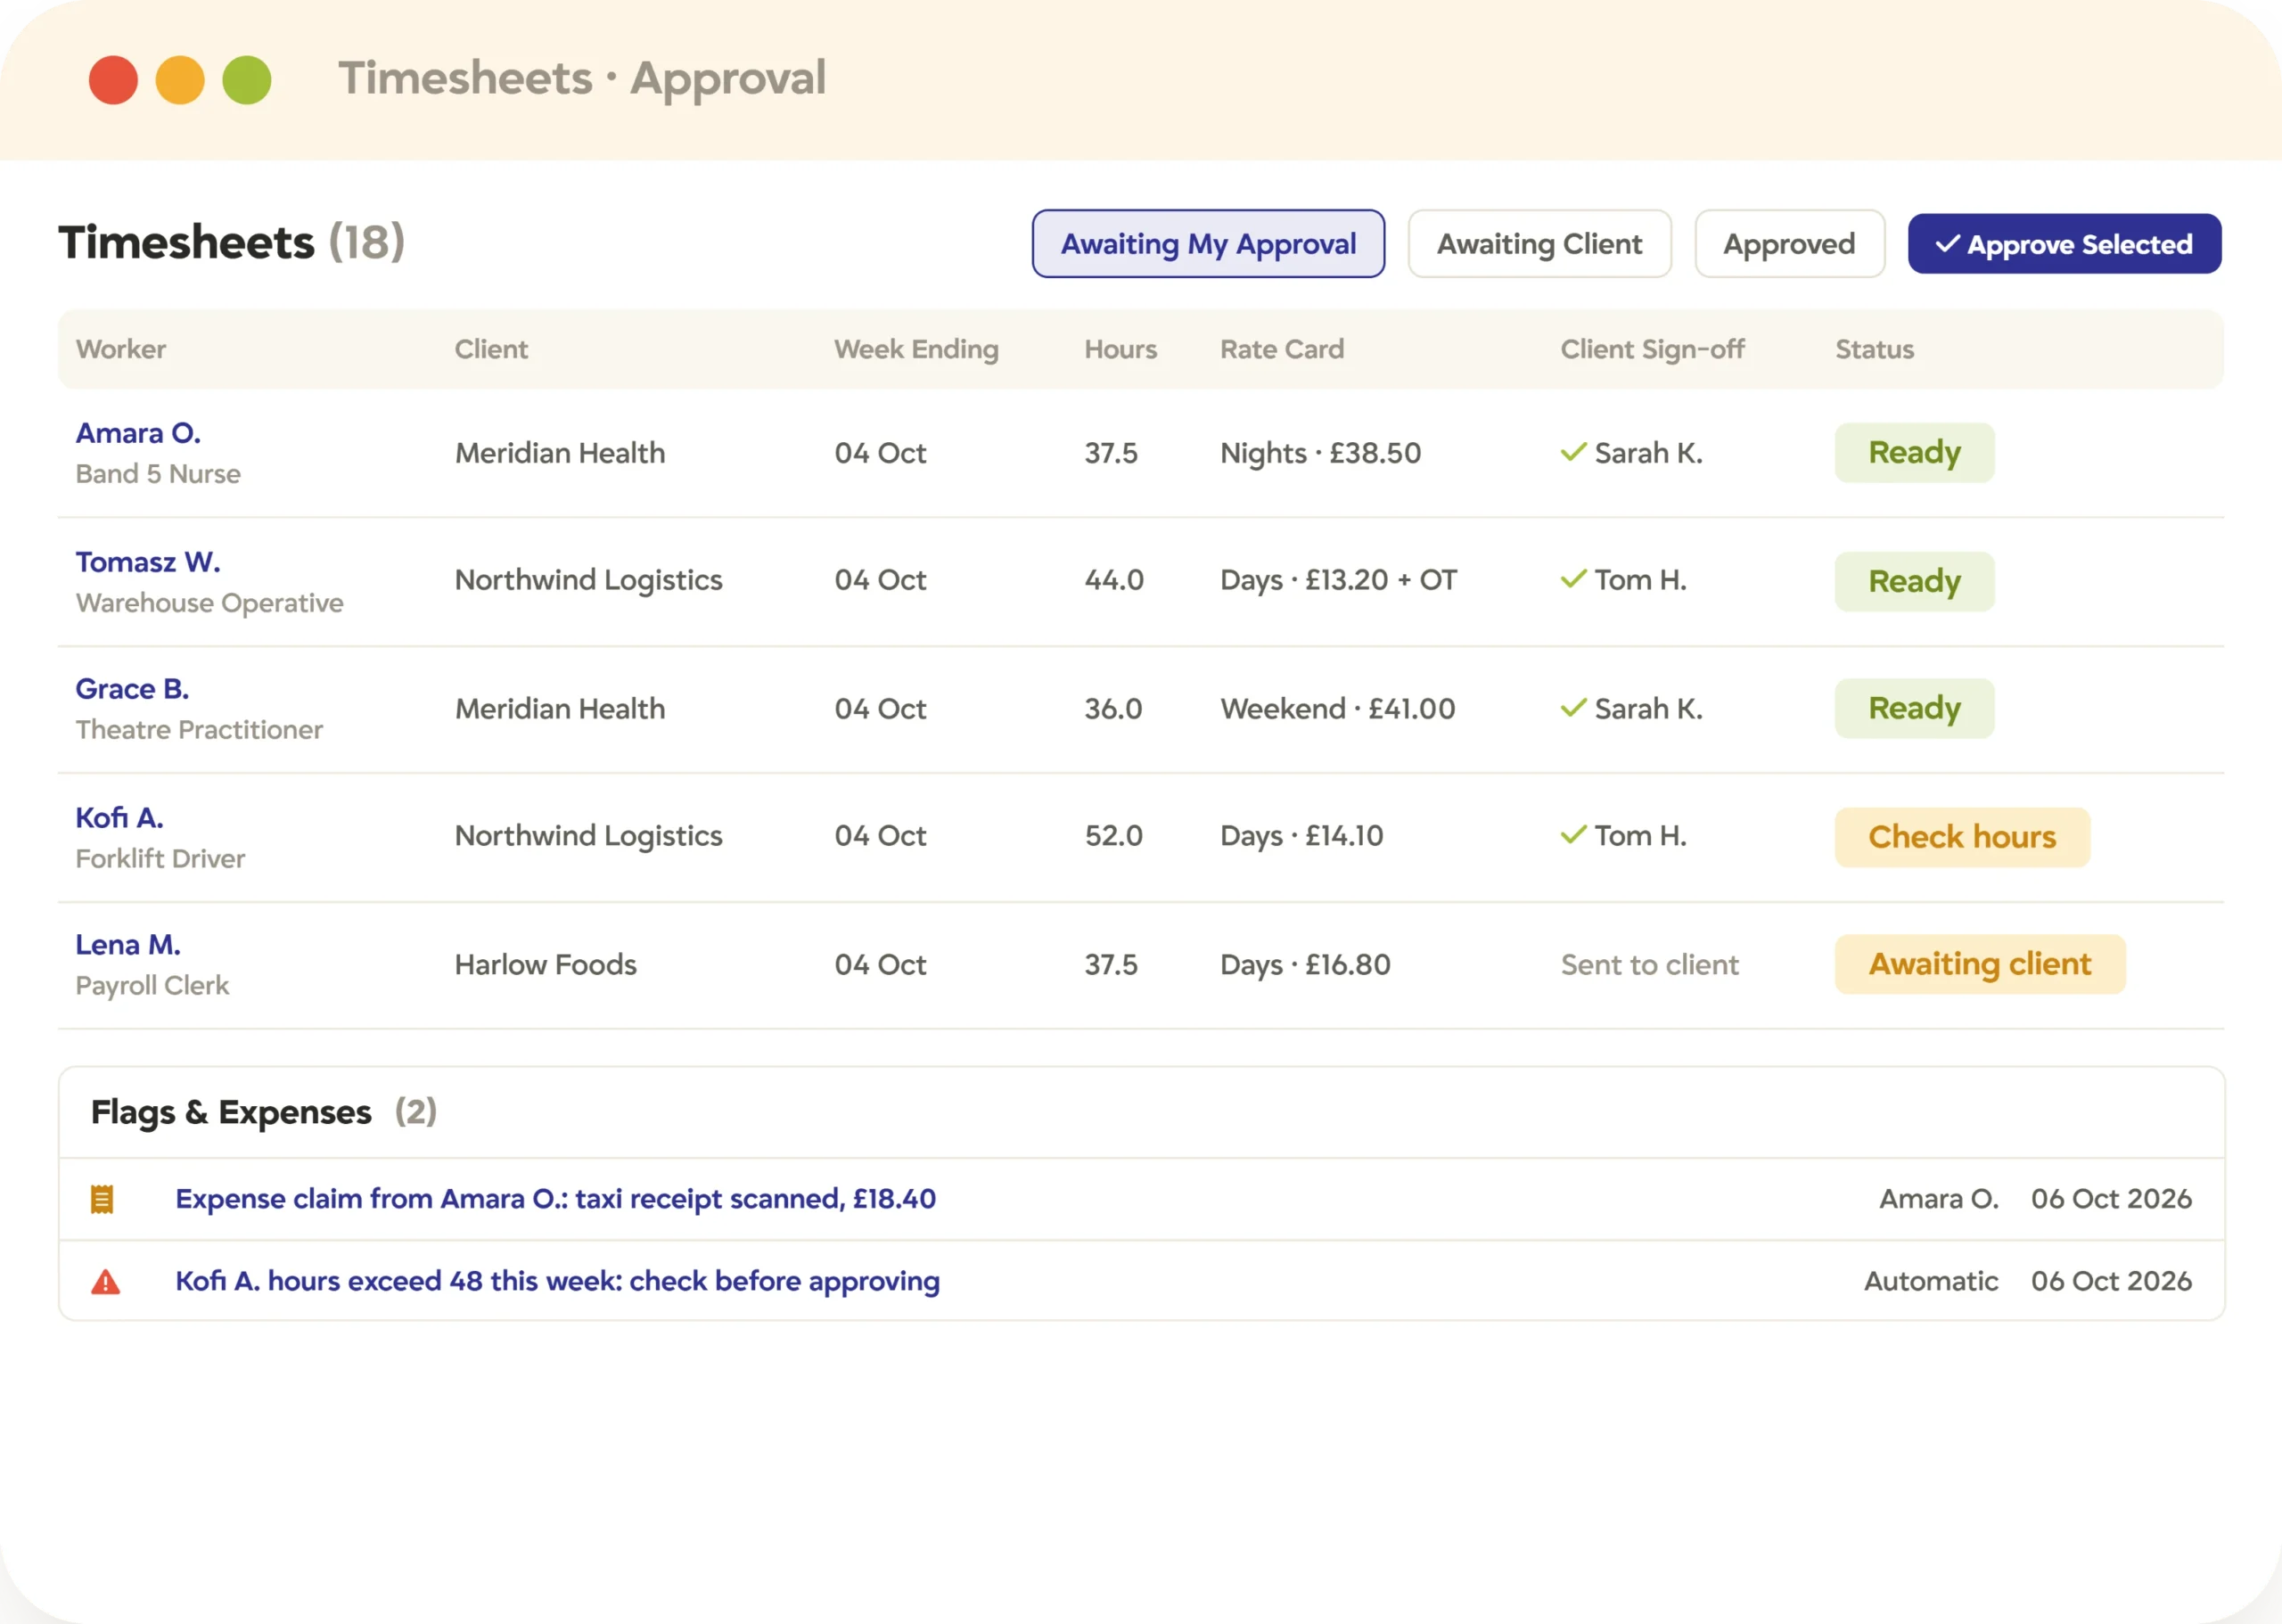Sort by the Week Ending column header
Screen dimensions: 2282x1624
point(916,349)
